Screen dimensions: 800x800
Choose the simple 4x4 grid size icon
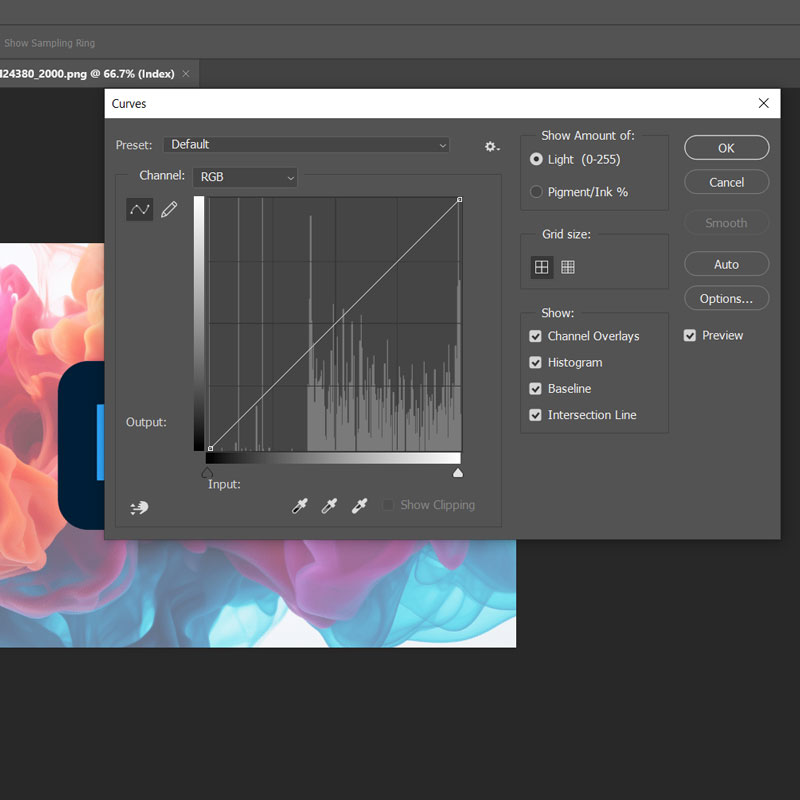tap(541, 267)
